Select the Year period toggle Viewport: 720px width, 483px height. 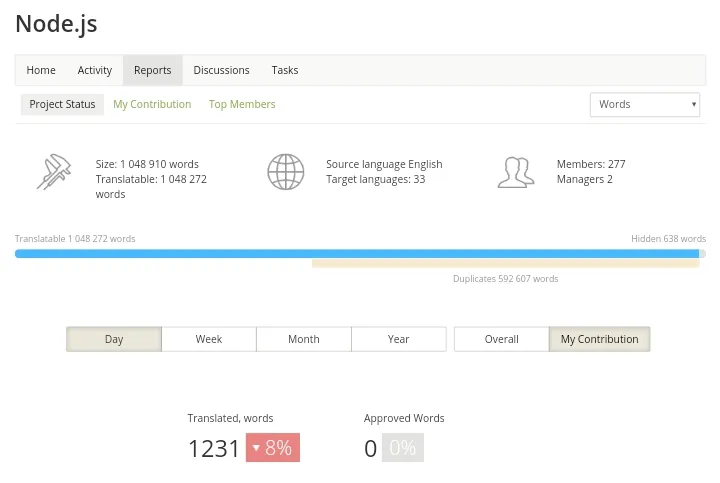tap(399, 339)
